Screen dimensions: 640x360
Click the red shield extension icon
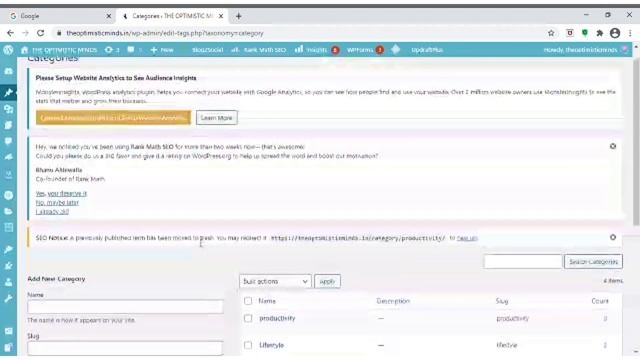coord(570,33)
